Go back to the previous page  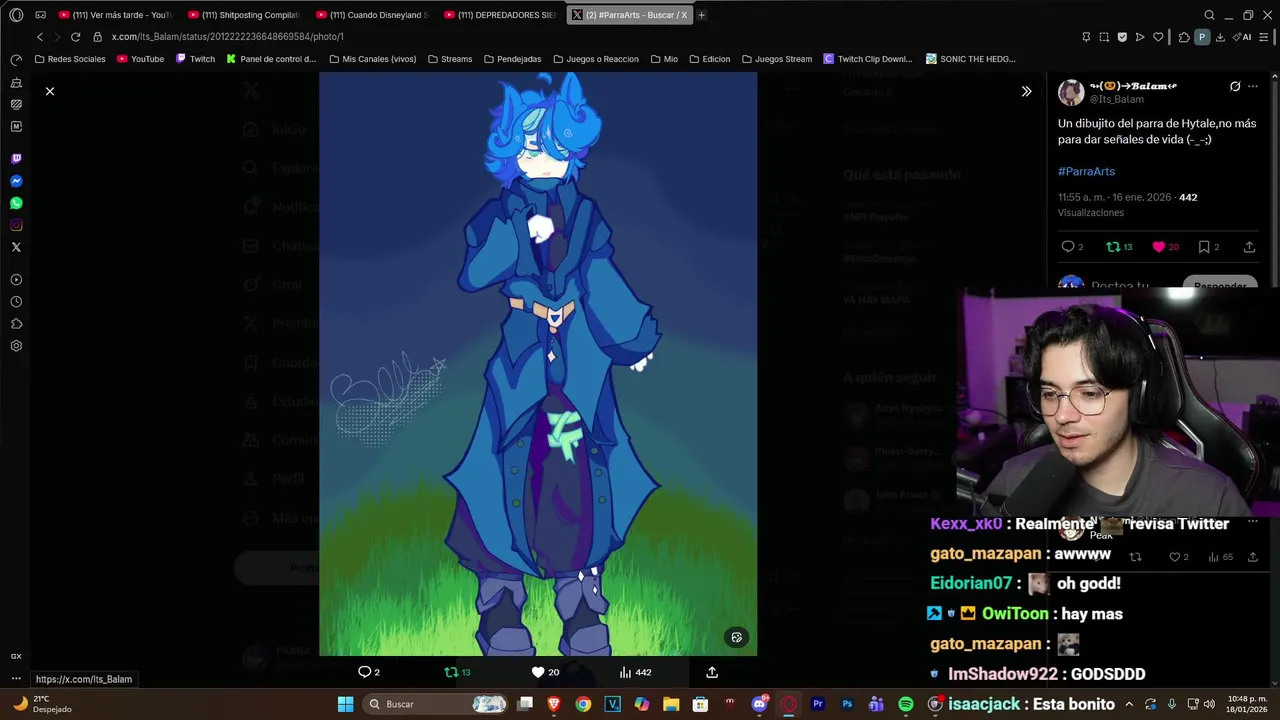click(40, 37)
